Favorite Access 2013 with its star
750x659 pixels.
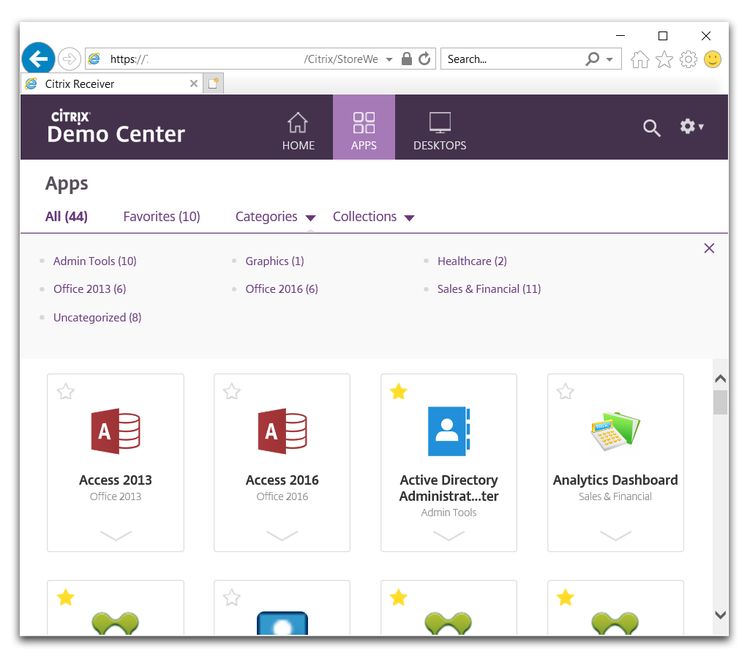pyautogui.click(x=66, y=392)
